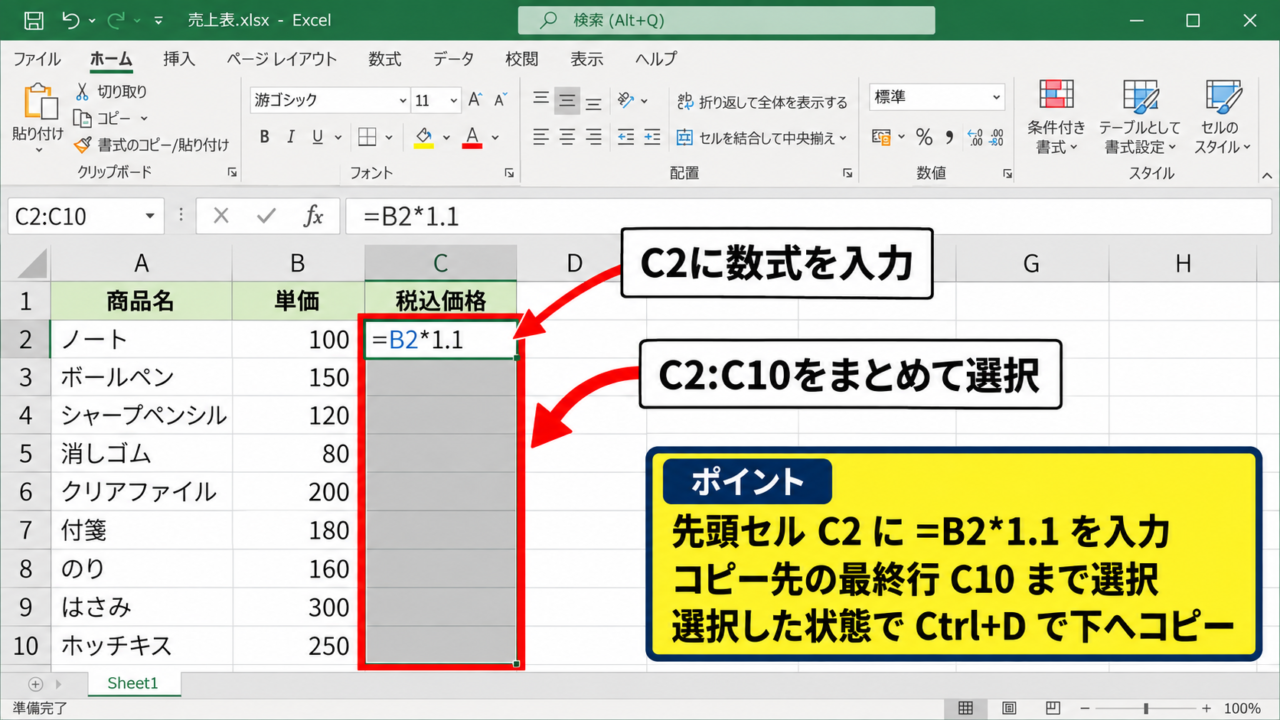Switch to the データ tab
This screenshot has height=720, width=1280.
453,59
